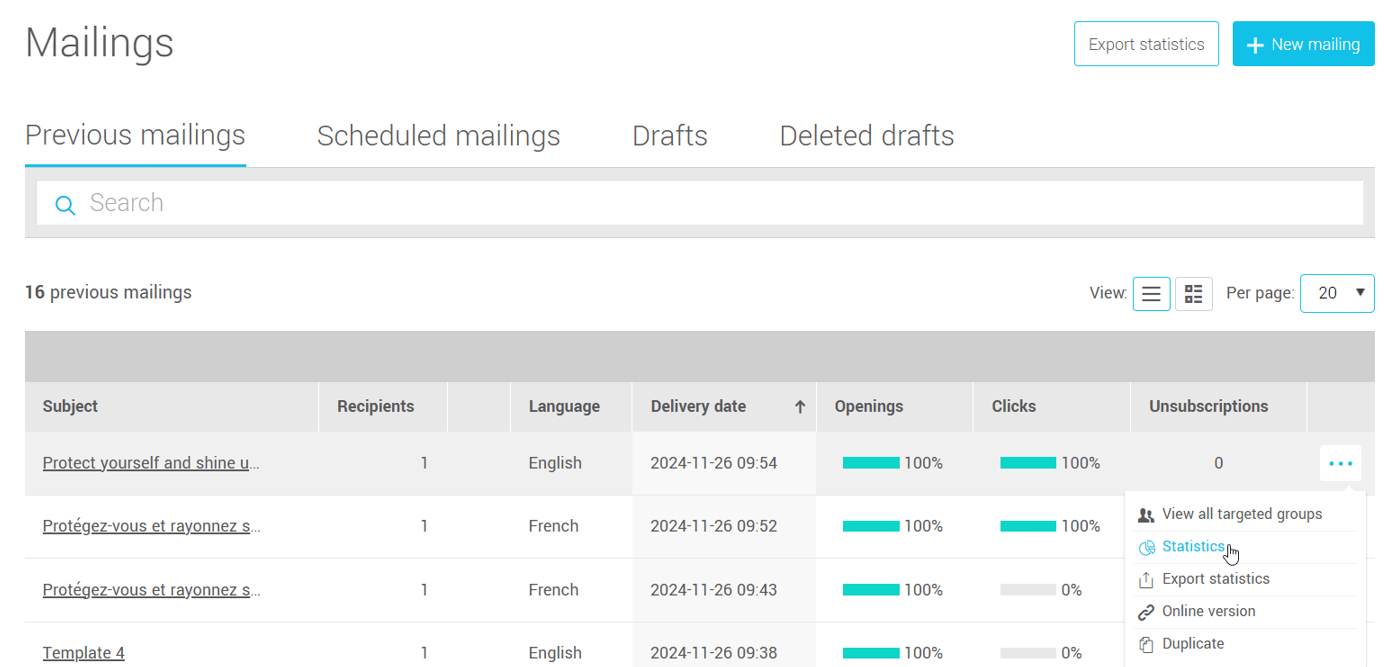Open the Deleted drafts tab
The width and height of the screenshot is (1384, 667).
[866, 135]
